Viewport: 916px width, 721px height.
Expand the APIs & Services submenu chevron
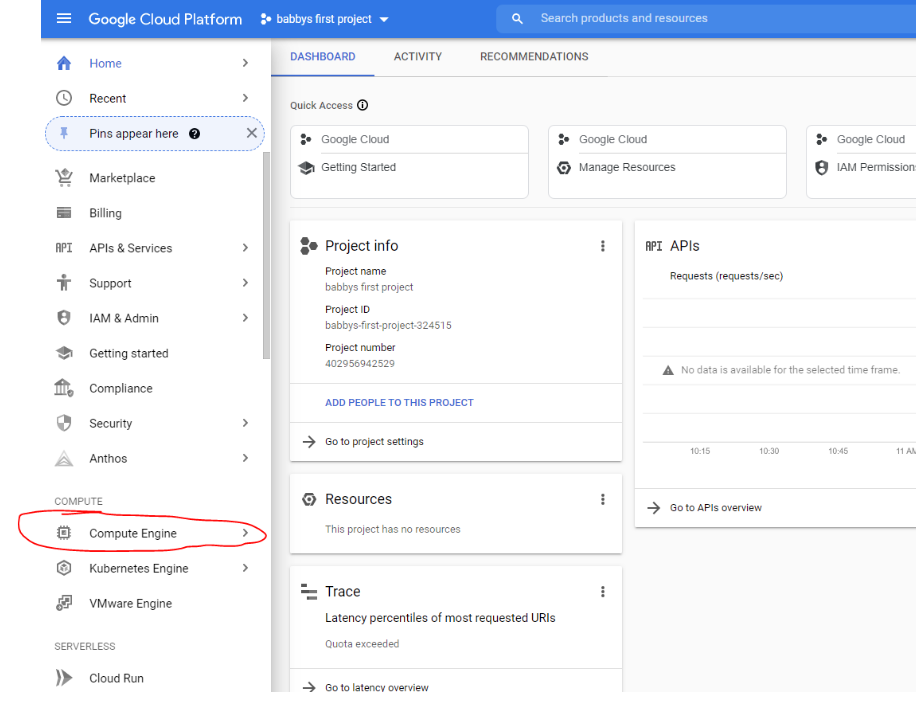tap(245, 248)
